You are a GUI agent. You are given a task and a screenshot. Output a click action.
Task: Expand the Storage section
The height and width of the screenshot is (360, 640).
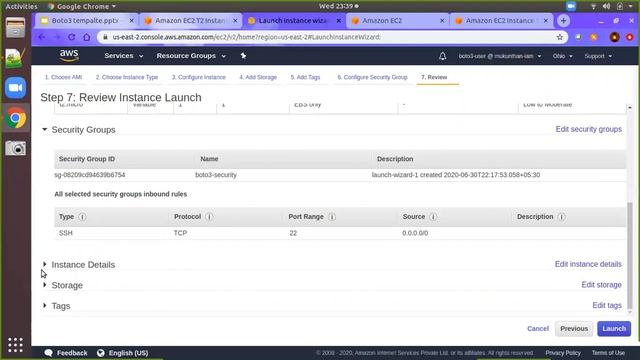44,284
